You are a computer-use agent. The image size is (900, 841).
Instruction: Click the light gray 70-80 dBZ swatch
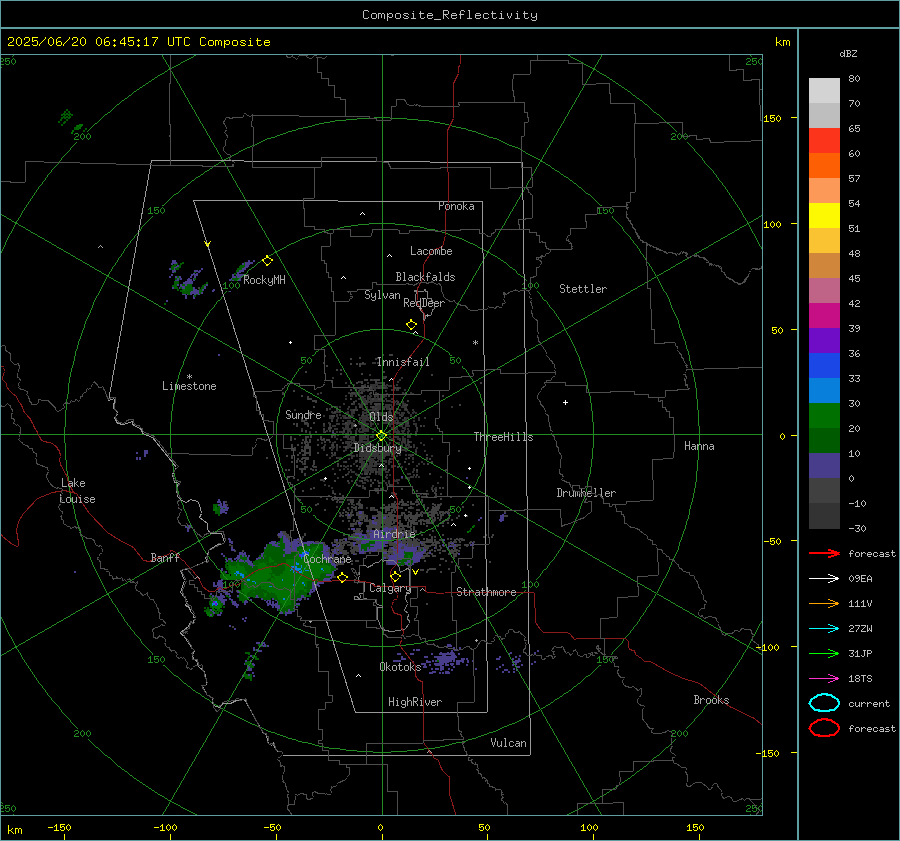pos(824,91)
